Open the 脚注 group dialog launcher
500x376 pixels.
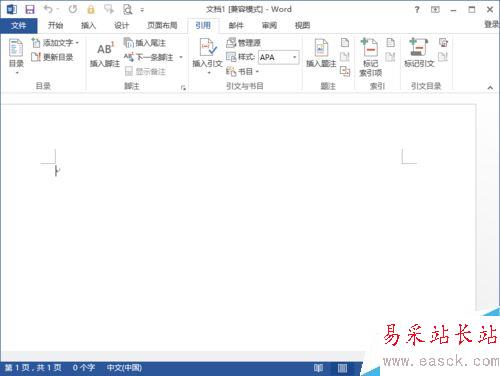pyautogui.click(x=183, y=88)
